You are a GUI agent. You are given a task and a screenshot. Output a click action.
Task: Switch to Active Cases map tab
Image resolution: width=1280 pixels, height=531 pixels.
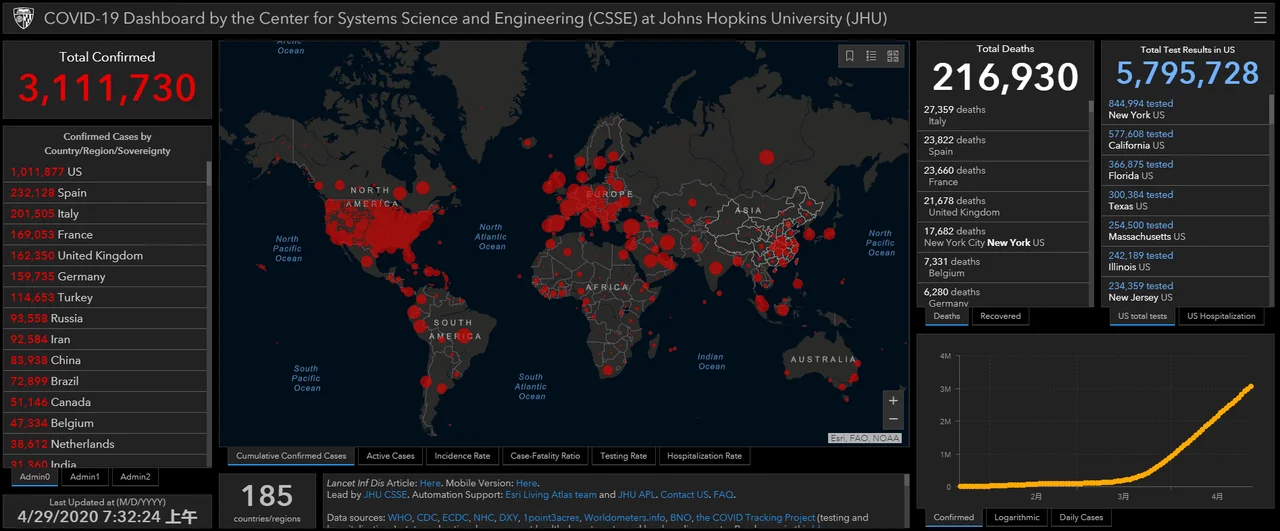[390, 456]
